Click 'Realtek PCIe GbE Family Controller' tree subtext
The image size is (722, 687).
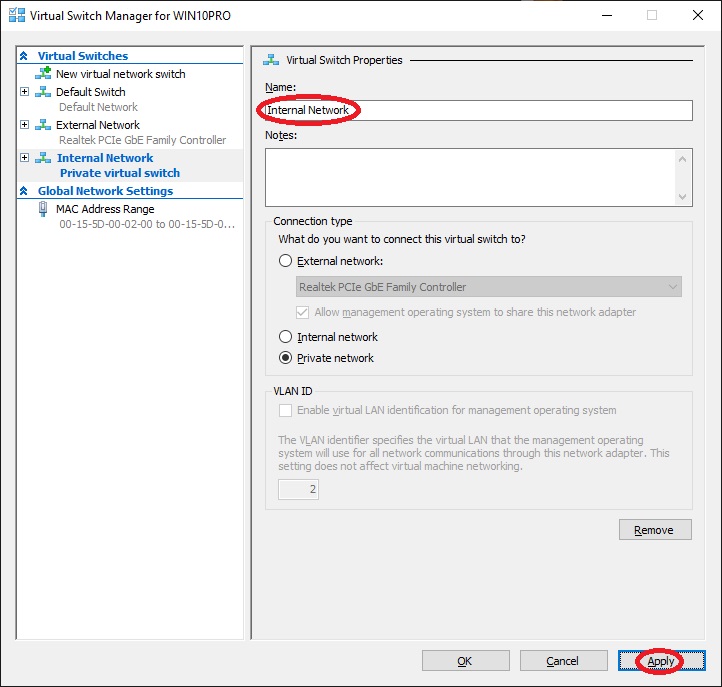coord(143,140)
